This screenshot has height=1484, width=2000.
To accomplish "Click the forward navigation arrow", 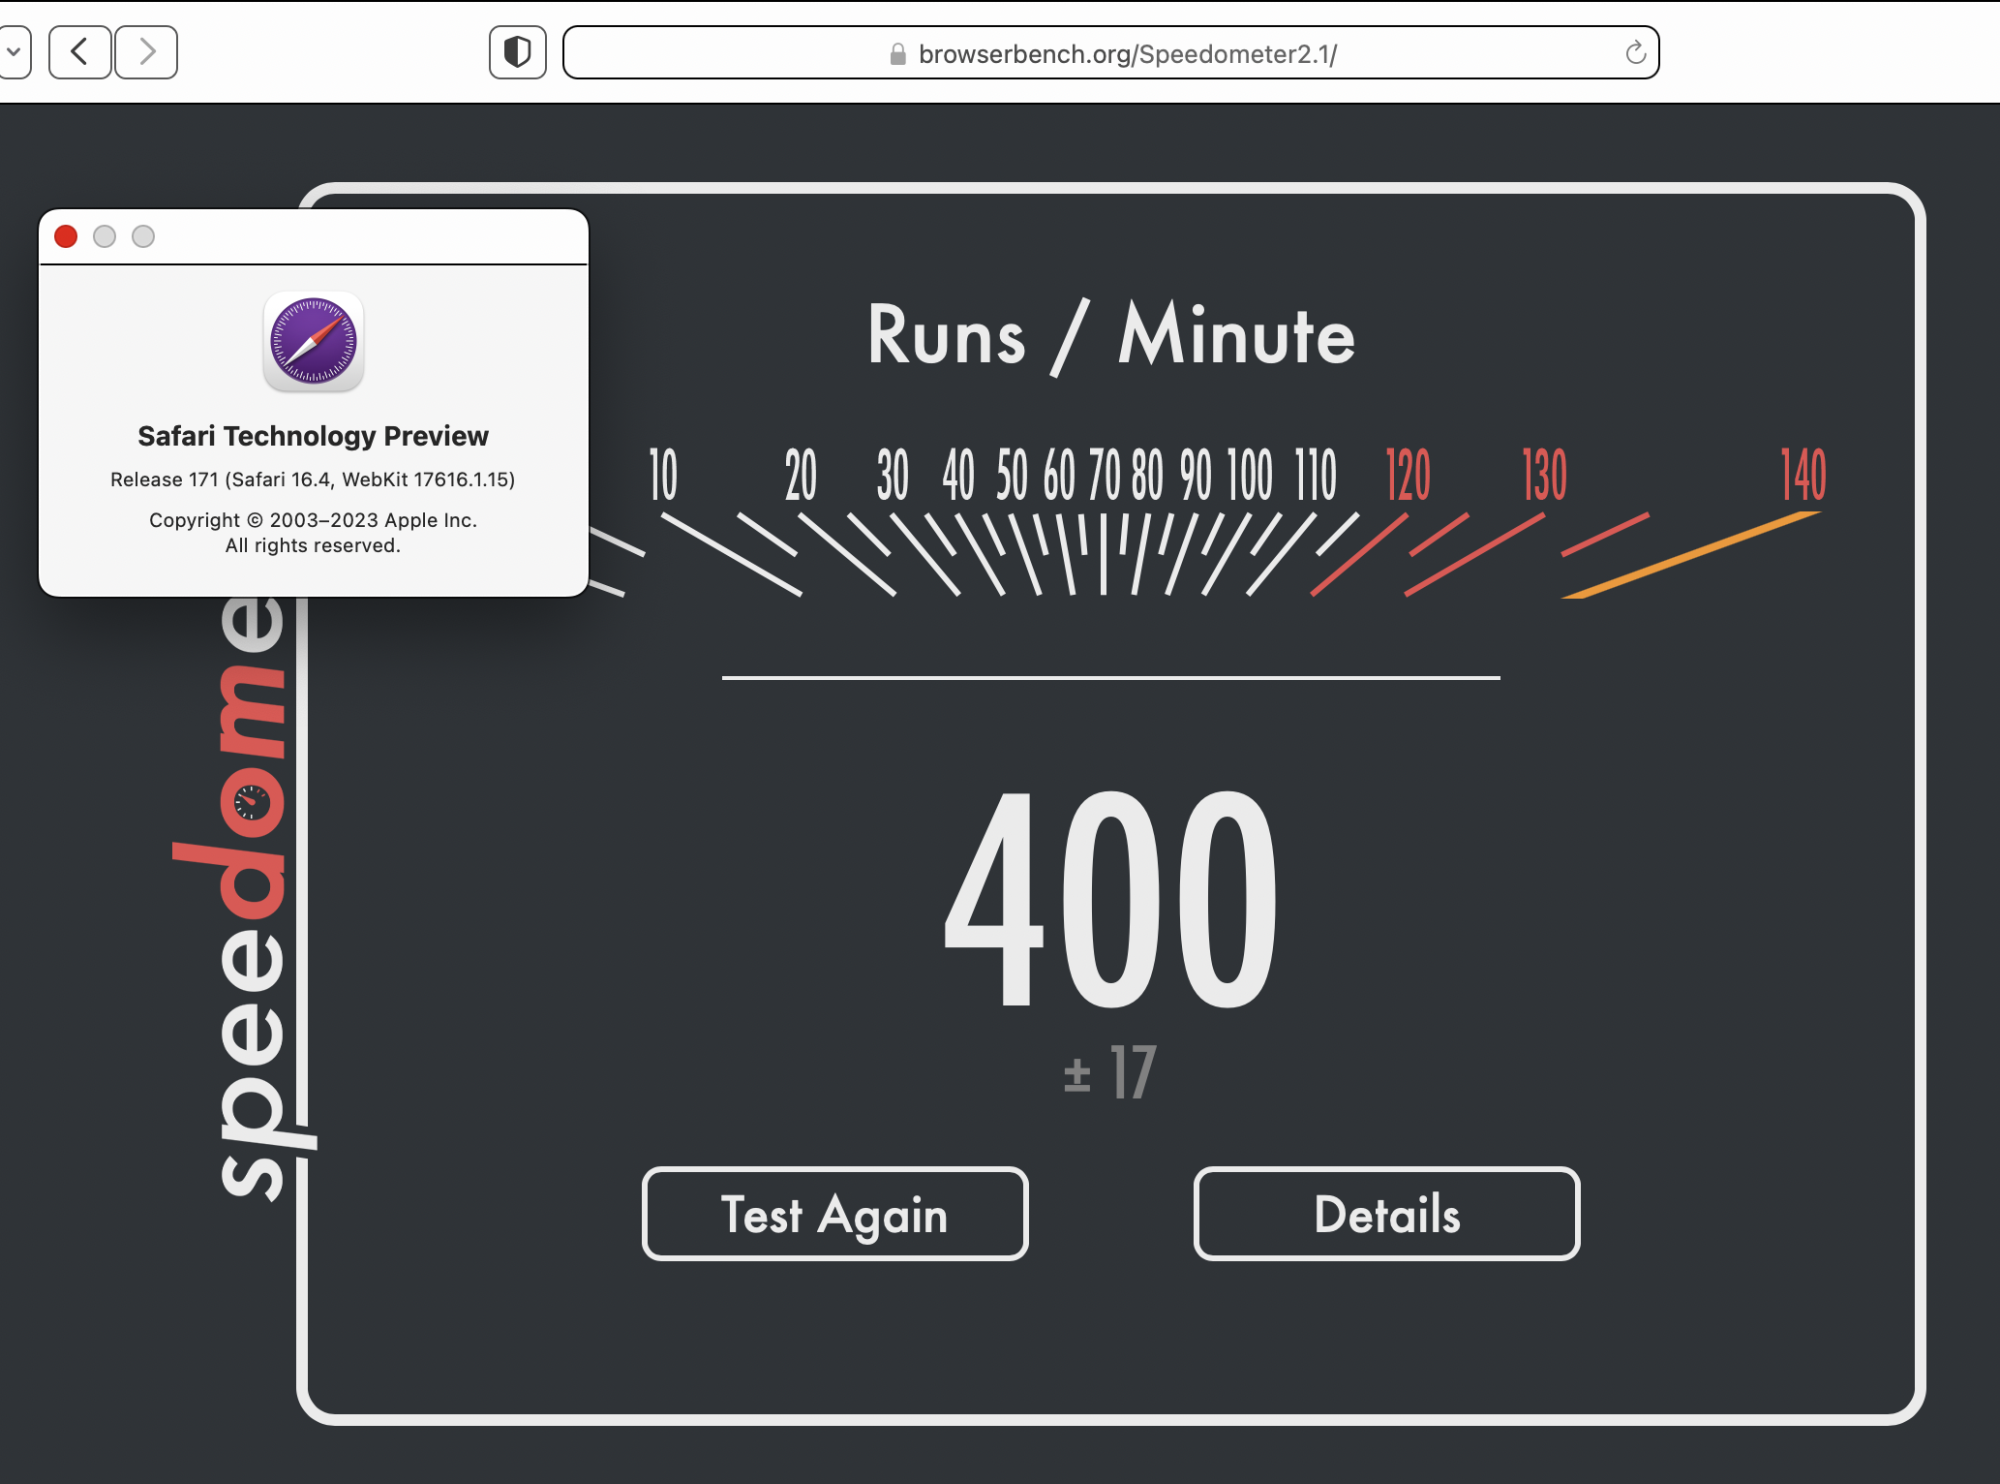I will tap(146, 52).
